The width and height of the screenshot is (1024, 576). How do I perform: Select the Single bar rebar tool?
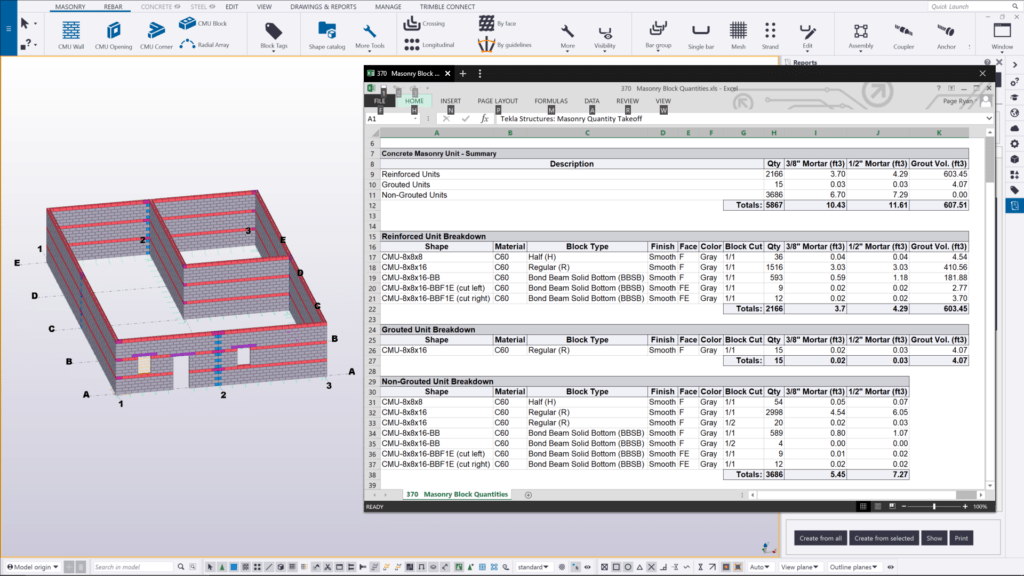pyautogui.click(x=701, y=34)
